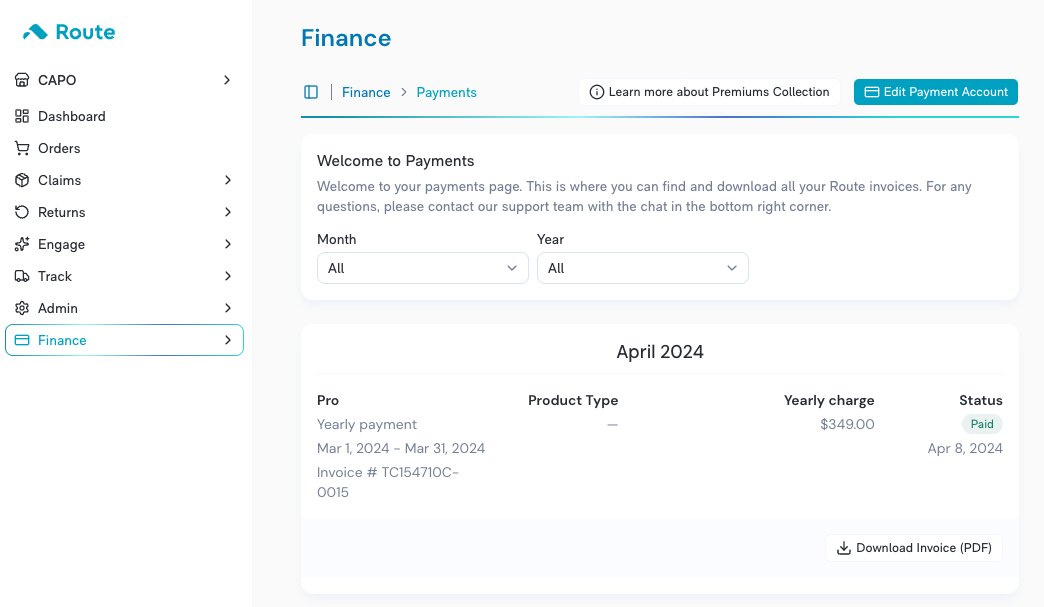The height and width of the screenshot is (607, 1044).
Task: Click the Claims package icon
Action: [x=22, y=180]
